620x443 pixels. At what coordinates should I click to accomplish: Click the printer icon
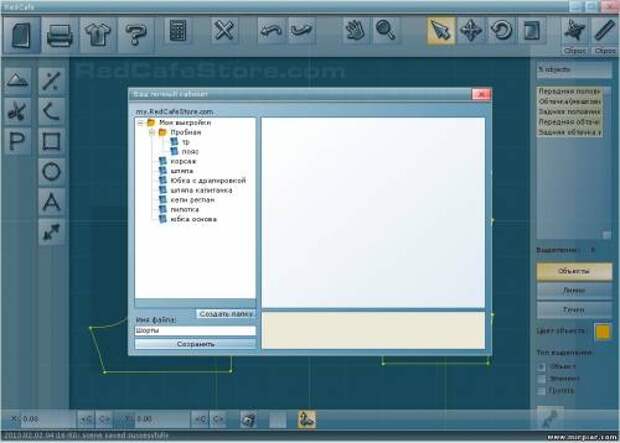(59, 35)
